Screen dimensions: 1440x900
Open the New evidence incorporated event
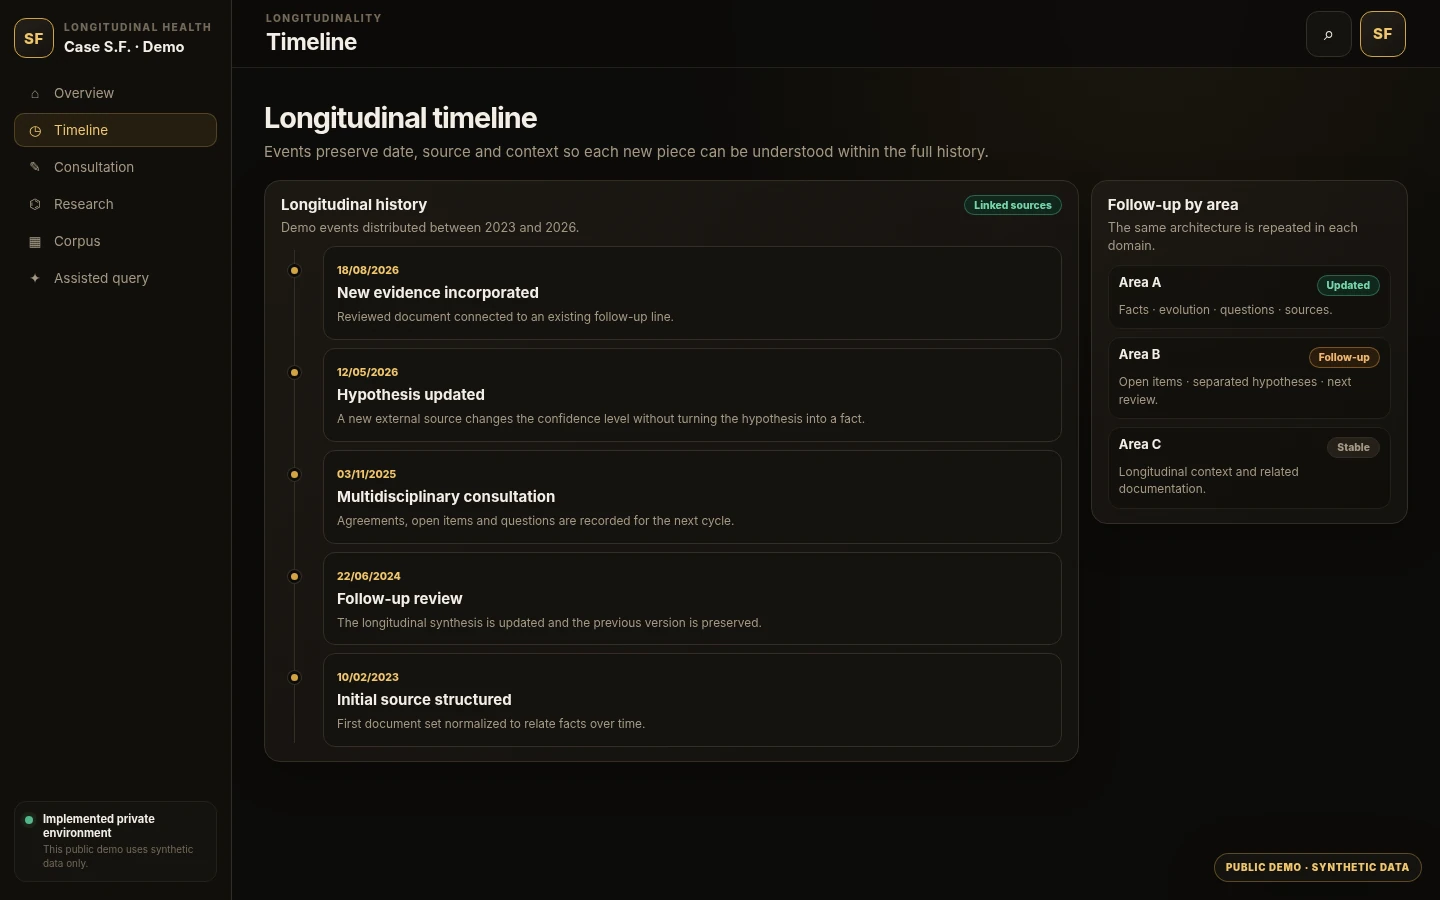692,293
